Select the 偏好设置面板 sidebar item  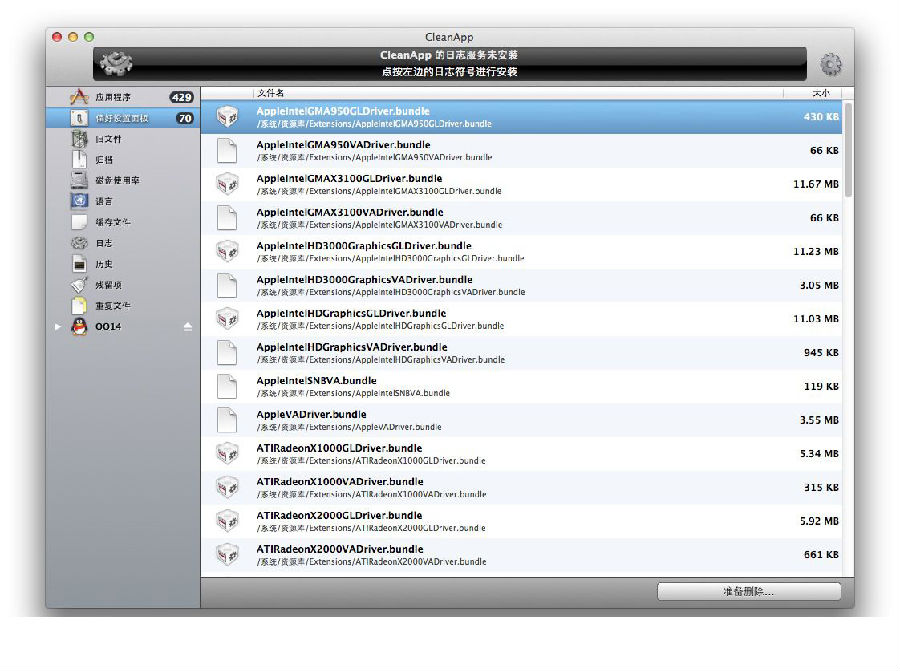pyautogui.click(x=121, y=118)
